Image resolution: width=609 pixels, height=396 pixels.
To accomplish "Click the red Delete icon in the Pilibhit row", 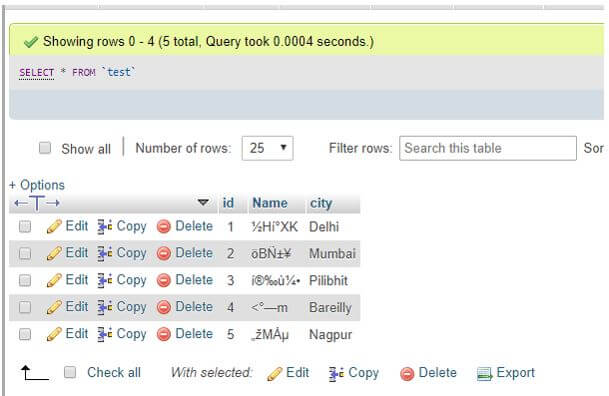I will (164, 280).
